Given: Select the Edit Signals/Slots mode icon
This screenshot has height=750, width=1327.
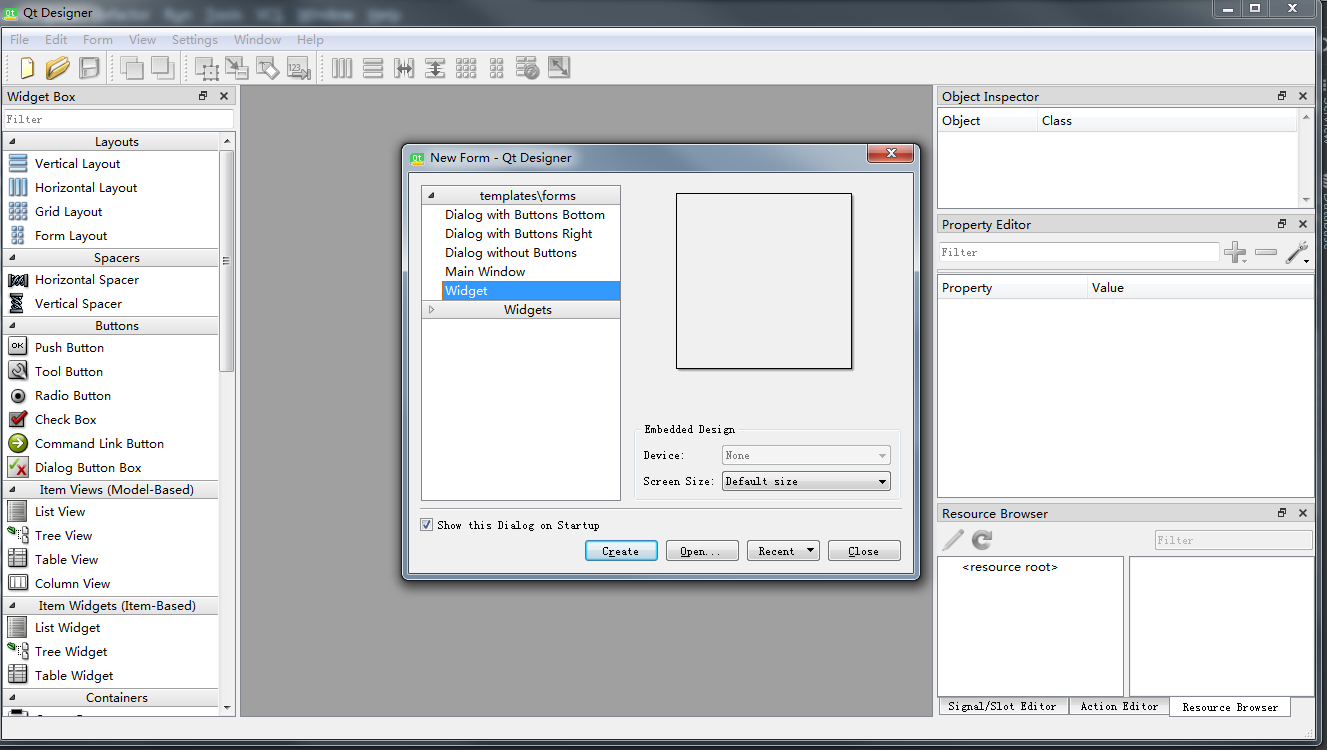Looking at the screenshot, I should click(x=237, y=68).
